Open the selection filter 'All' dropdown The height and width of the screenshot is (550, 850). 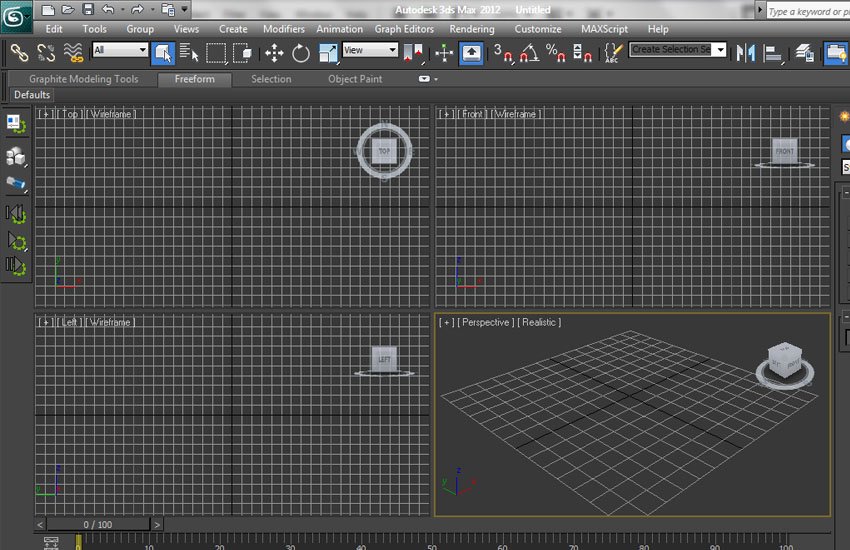(120, 50)
